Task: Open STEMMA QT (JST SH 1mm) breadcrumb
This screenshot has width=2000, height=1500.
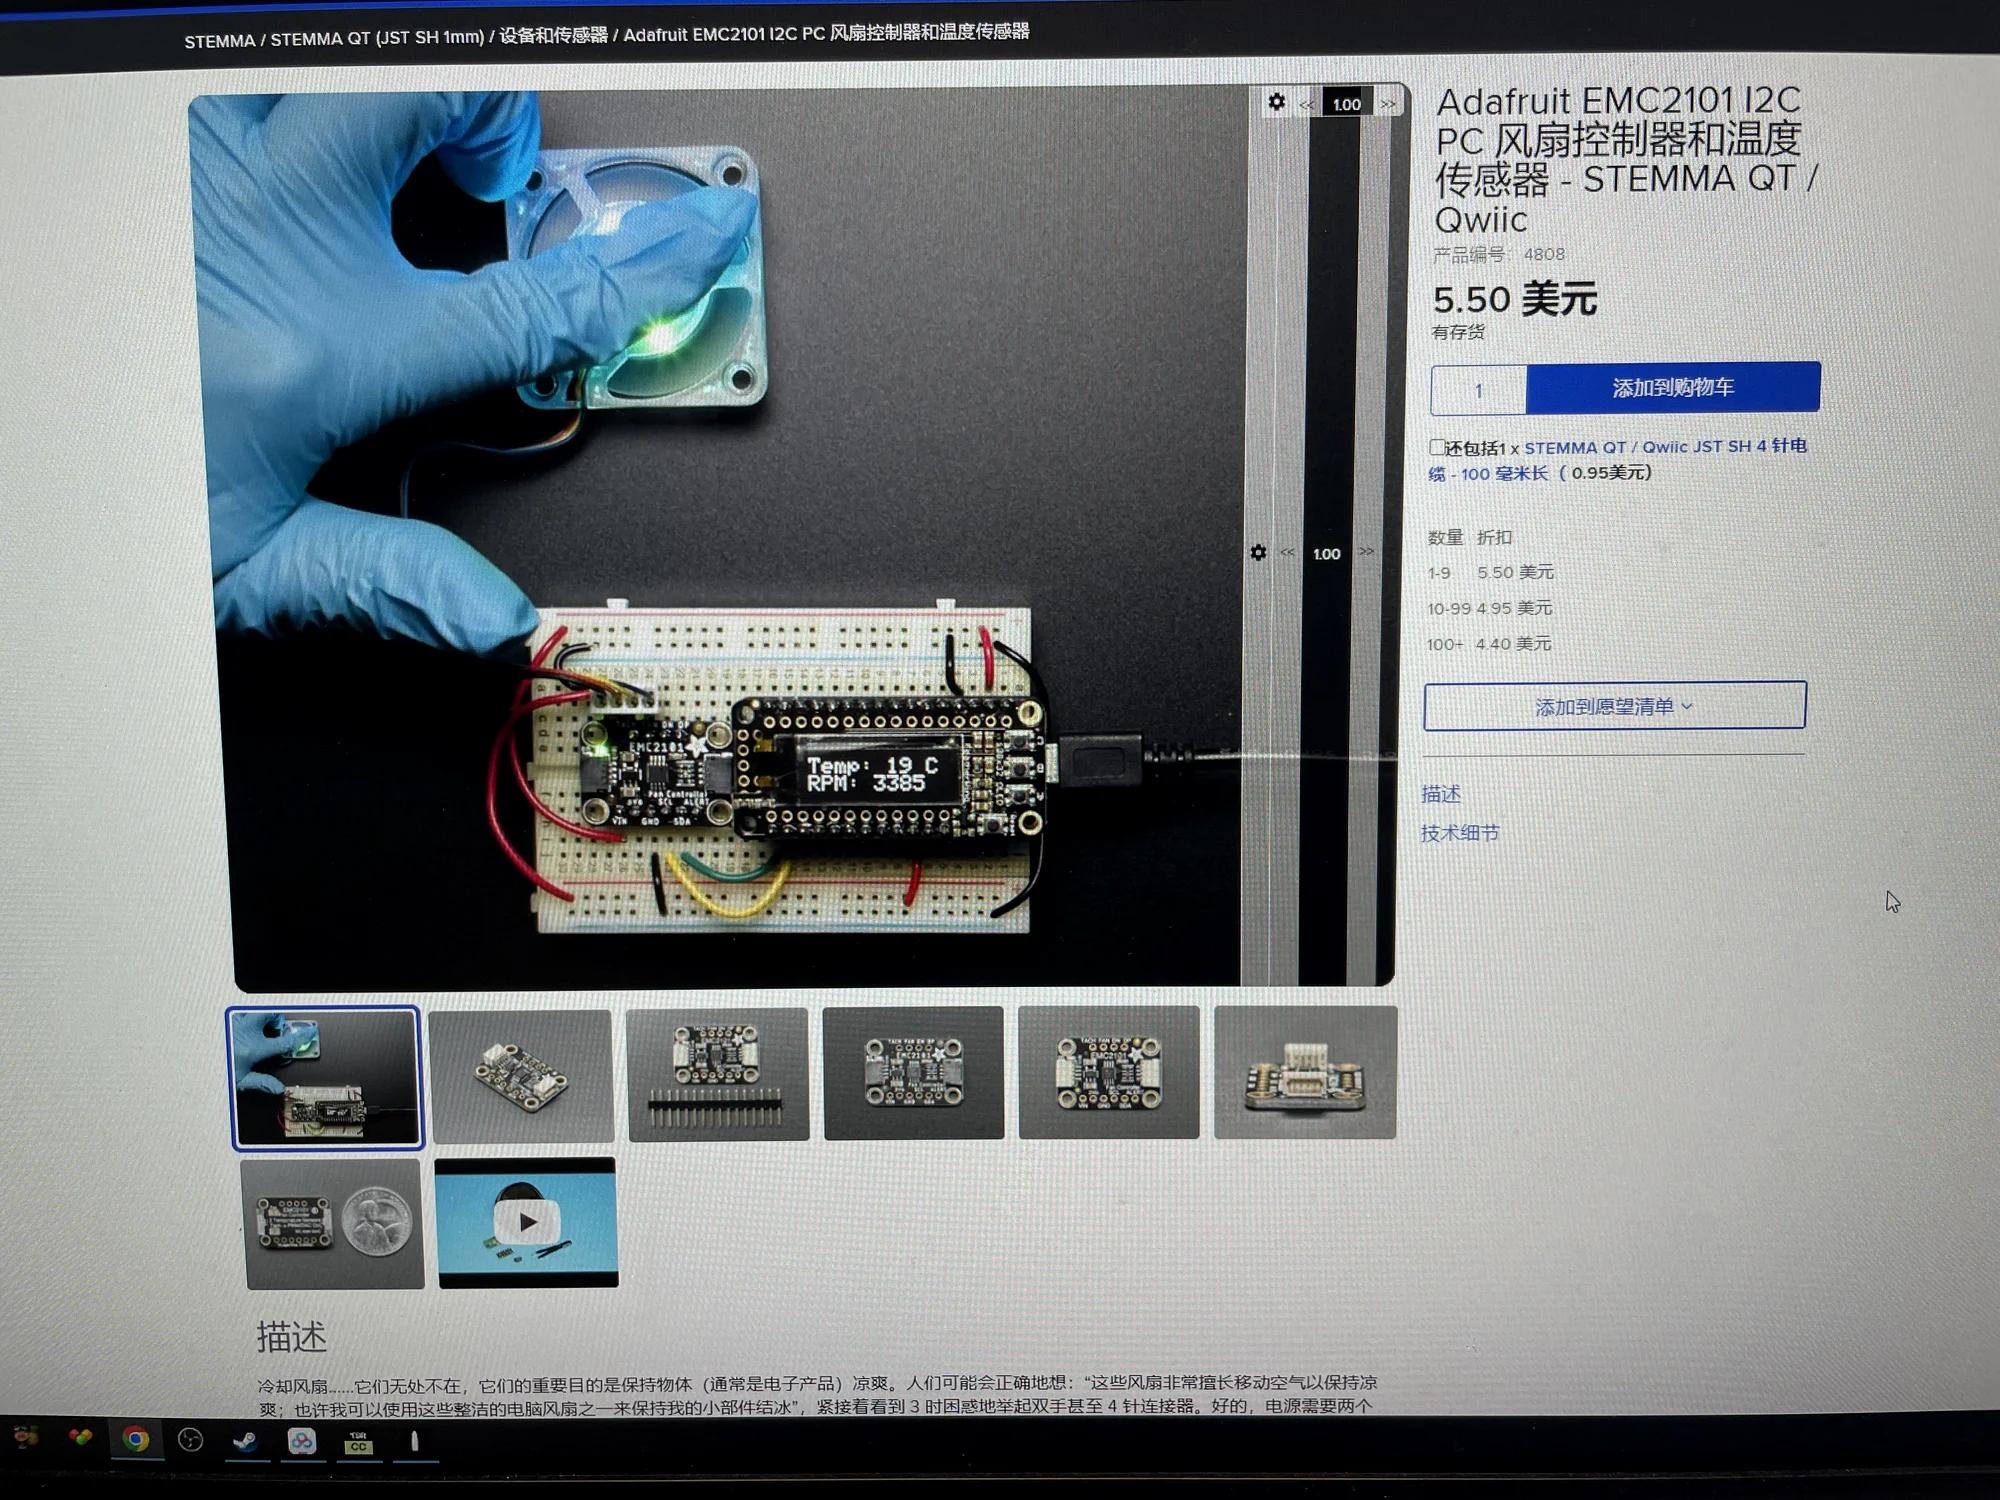Action: (377, 38)
